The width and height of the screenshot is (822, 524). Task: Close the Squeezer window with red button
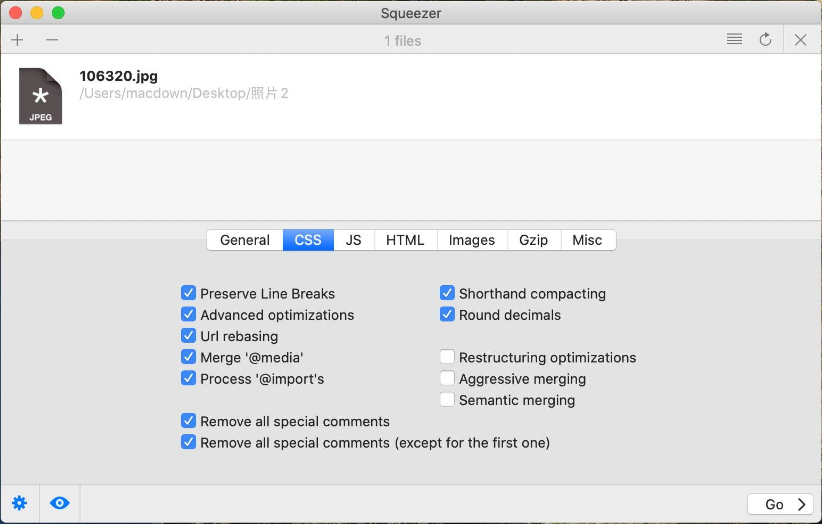pyautogui.click(x=16, y=13)
